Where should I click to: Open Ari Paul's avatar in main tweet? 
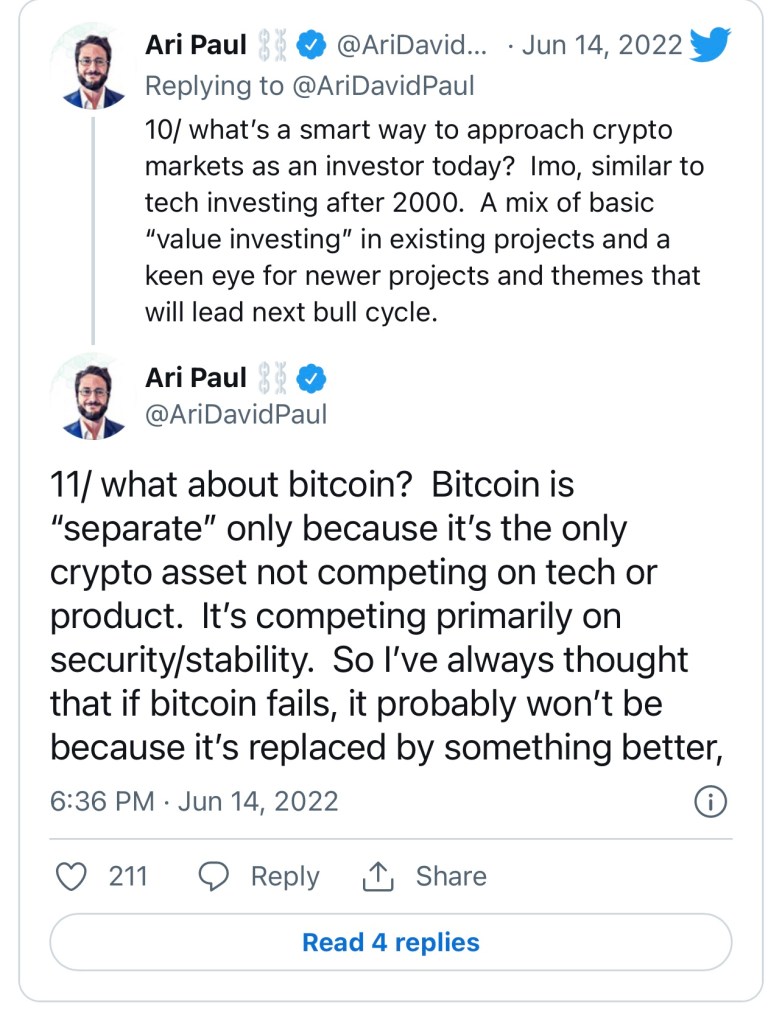(x=92, y=396)
